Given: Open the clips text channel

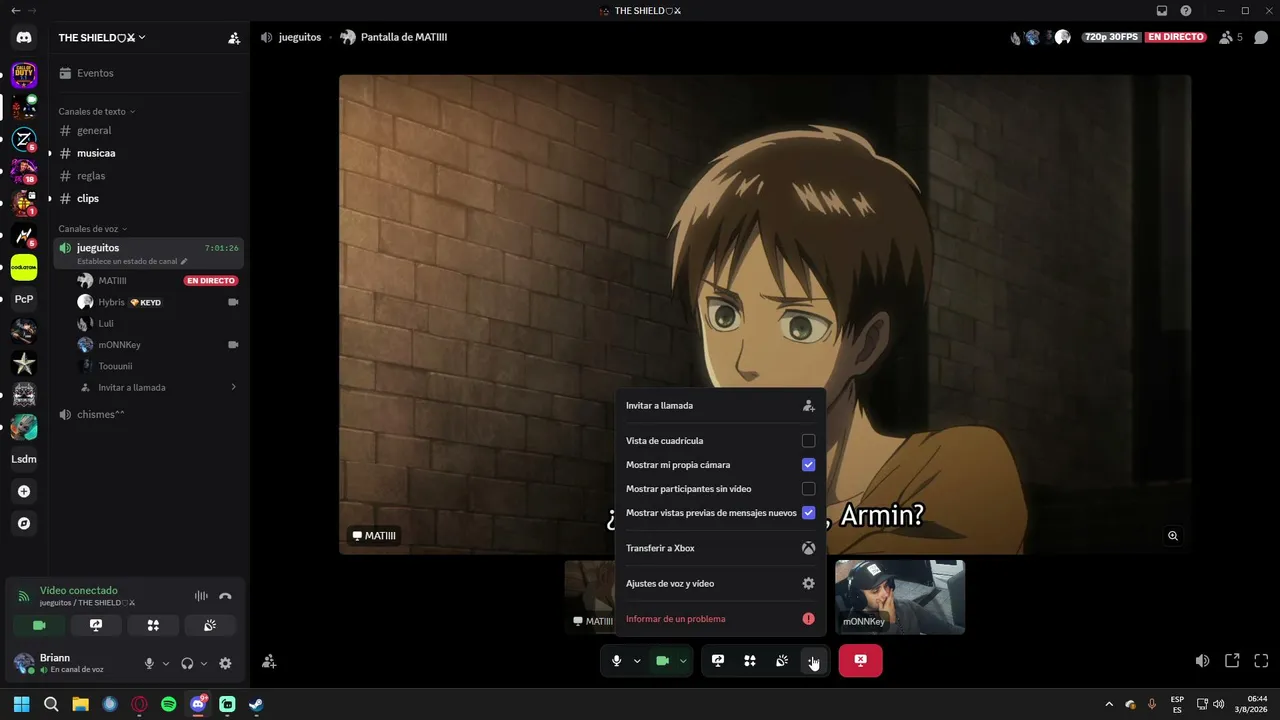Looking at the screenshot, I should pos(149,198).
